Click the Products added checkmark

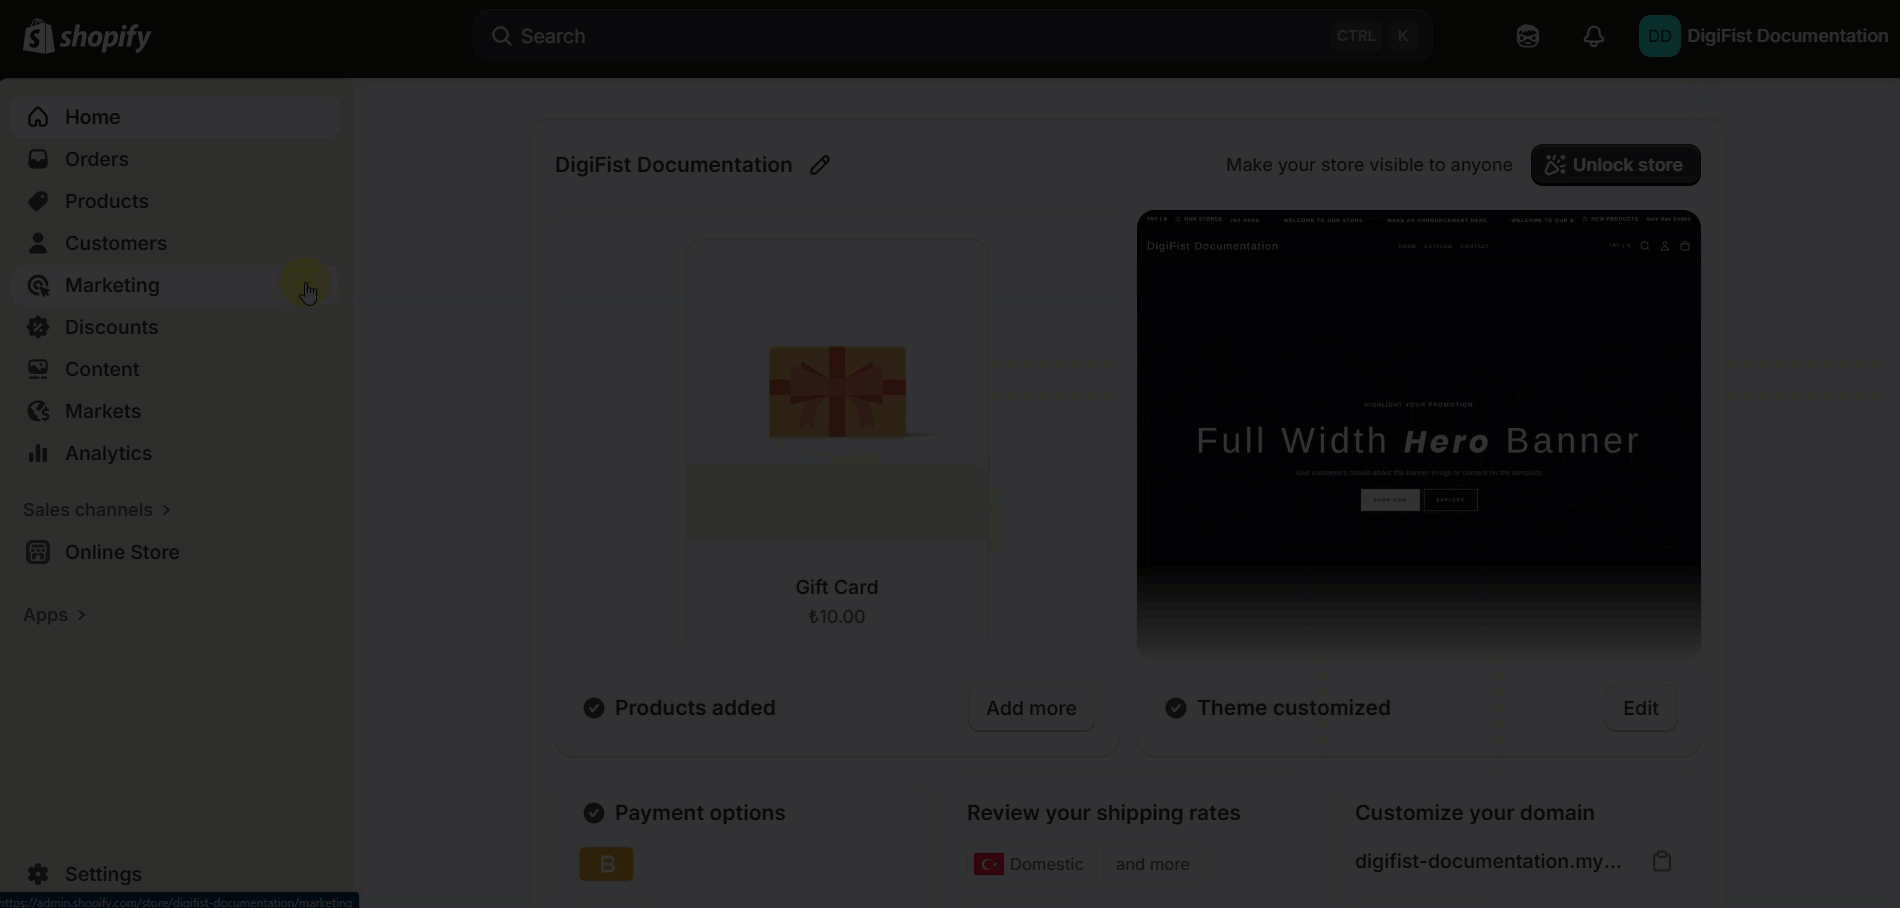tap(594, 708)
